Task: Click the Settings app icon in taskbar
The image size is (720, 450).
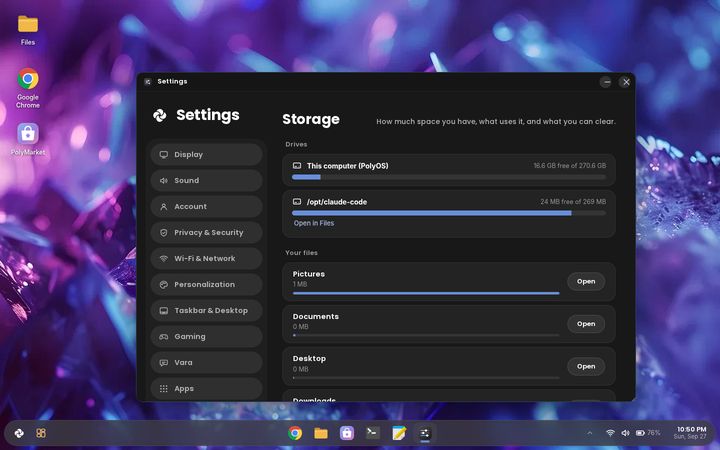Action: [425, 433]
